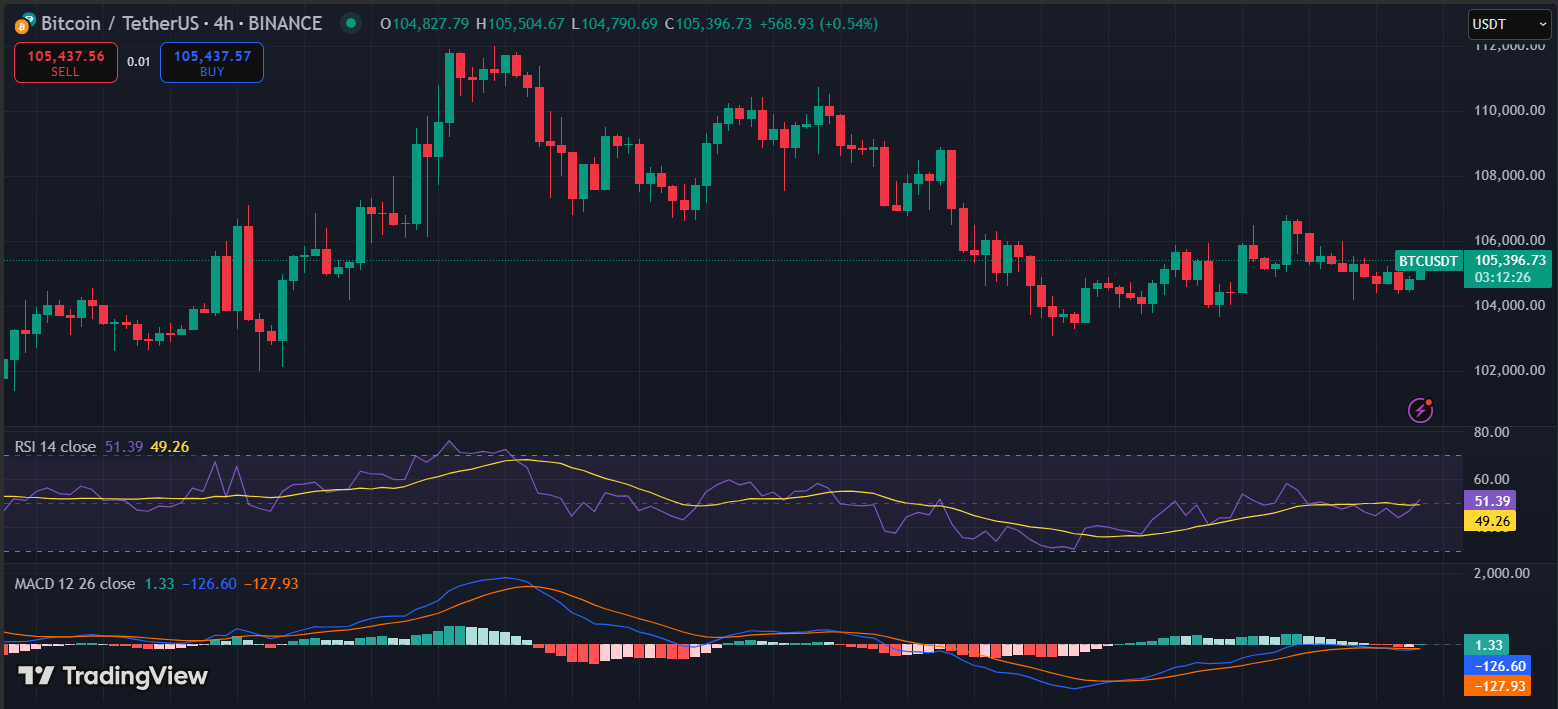Click the open value O104,827.79
1558x709 pixels.
pos(426,22)
